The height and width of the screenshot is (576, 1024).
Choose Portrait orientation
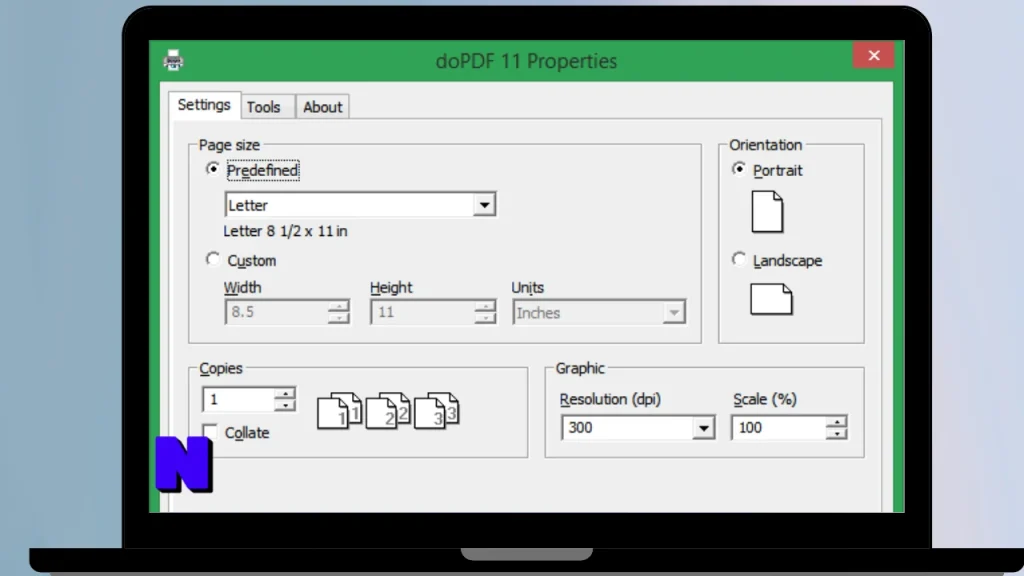pyautogui.click(x=739, y=169)
